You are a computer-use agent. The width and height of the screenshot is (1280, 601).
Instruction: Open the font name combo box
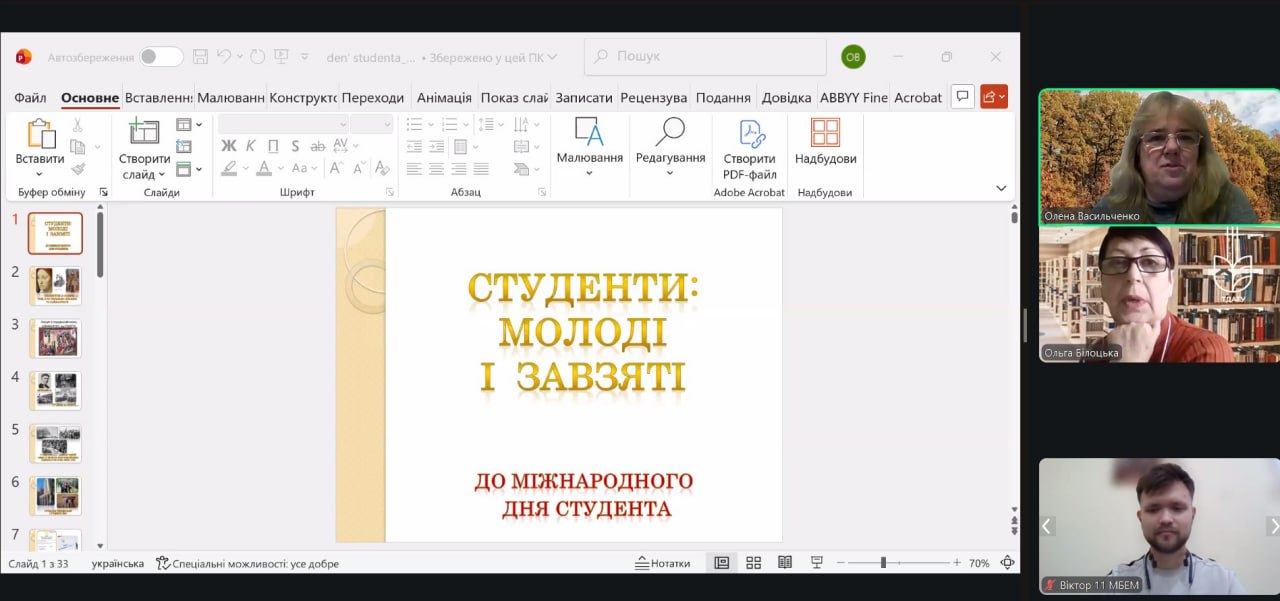283,124
